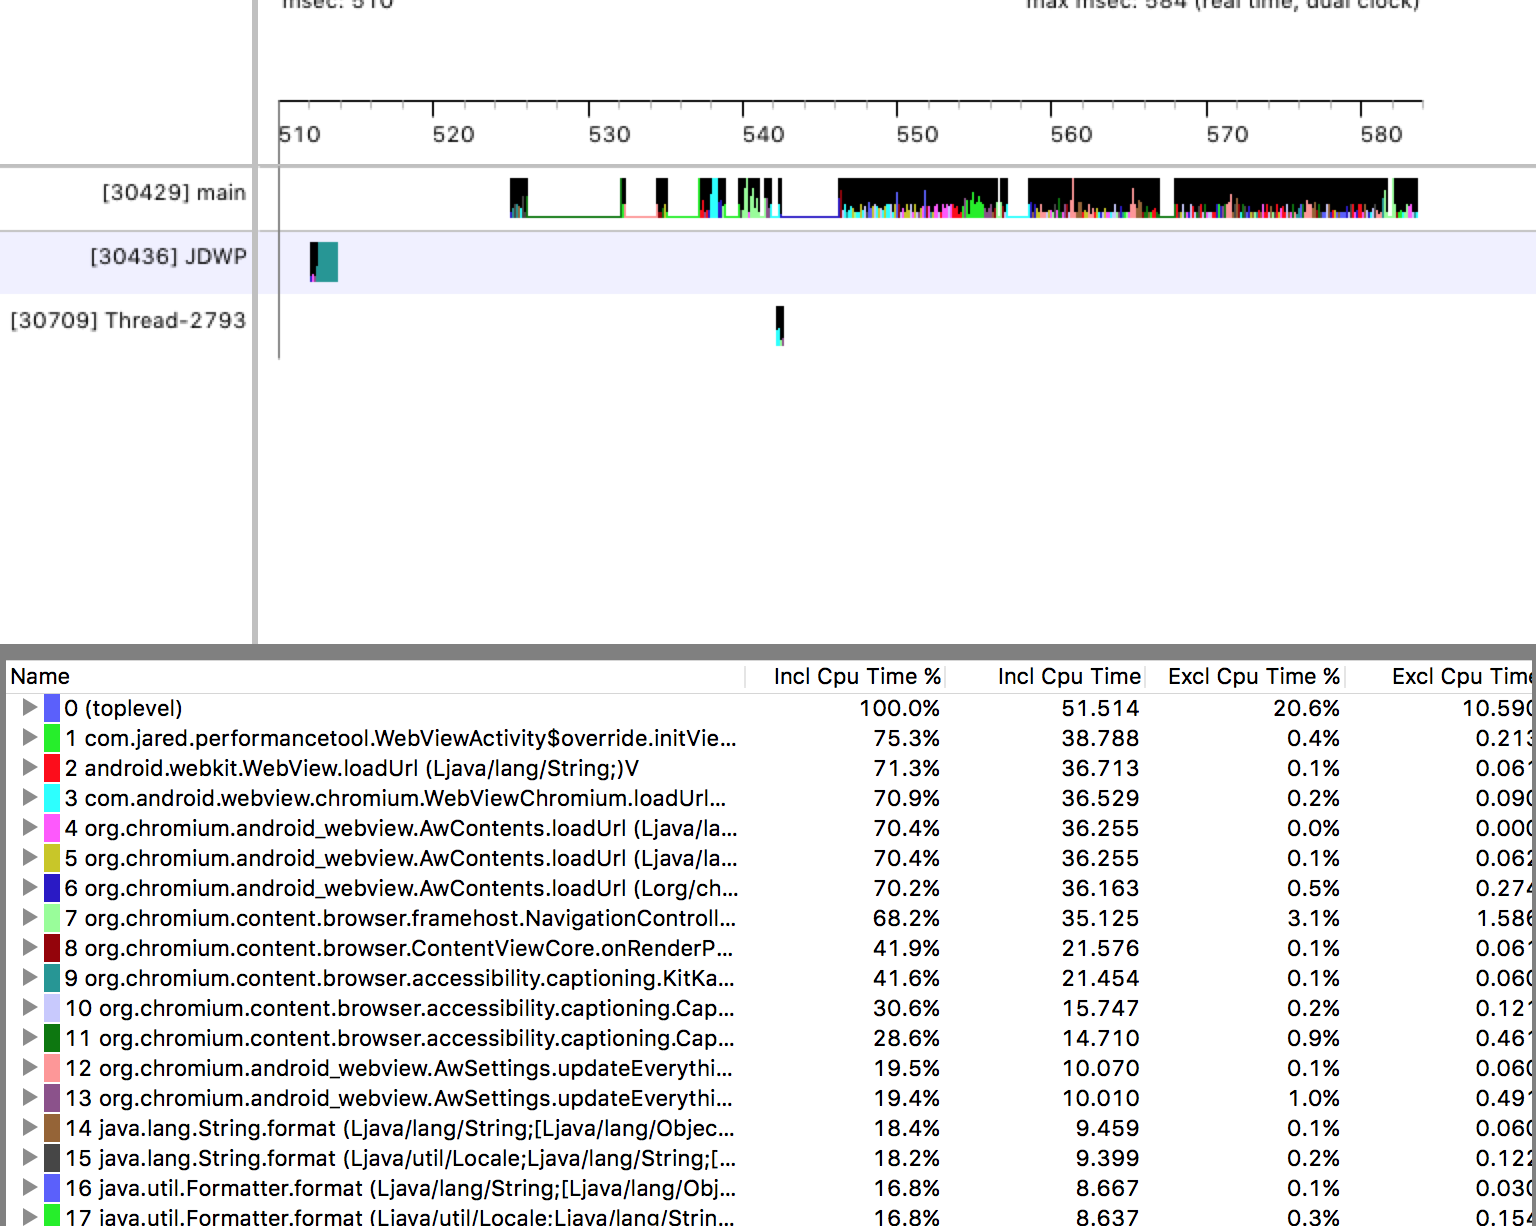Click the teal JDWP activity block in timeline
1536x1226 pixels.
pyautogui.click(x=327, y=262)
